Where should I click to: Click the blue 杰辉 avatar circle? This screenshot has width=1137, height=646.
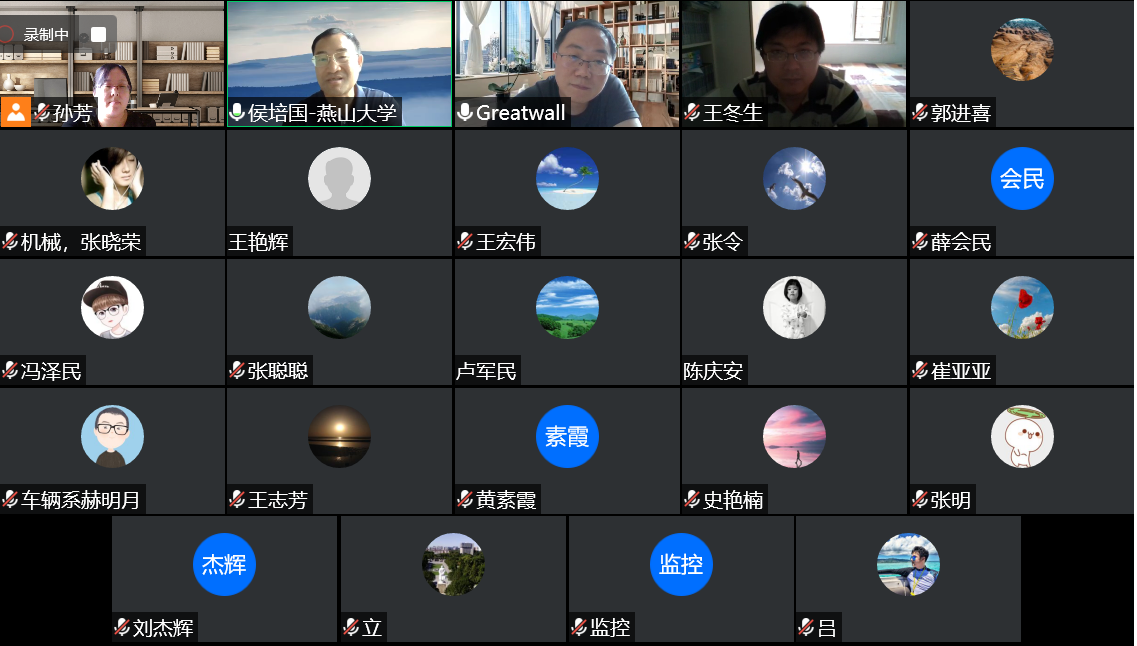click(x=224, y=564)
